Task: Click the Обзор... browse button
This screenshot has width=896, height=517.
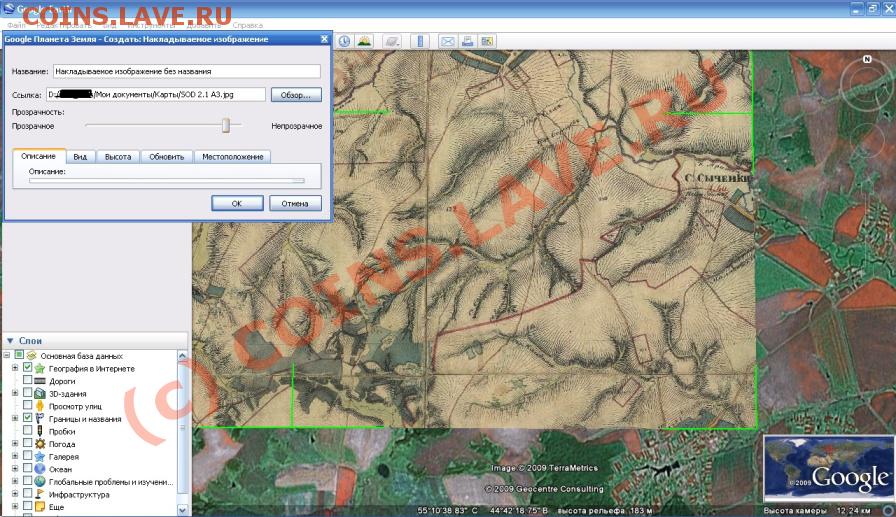Action: (296, 95)
